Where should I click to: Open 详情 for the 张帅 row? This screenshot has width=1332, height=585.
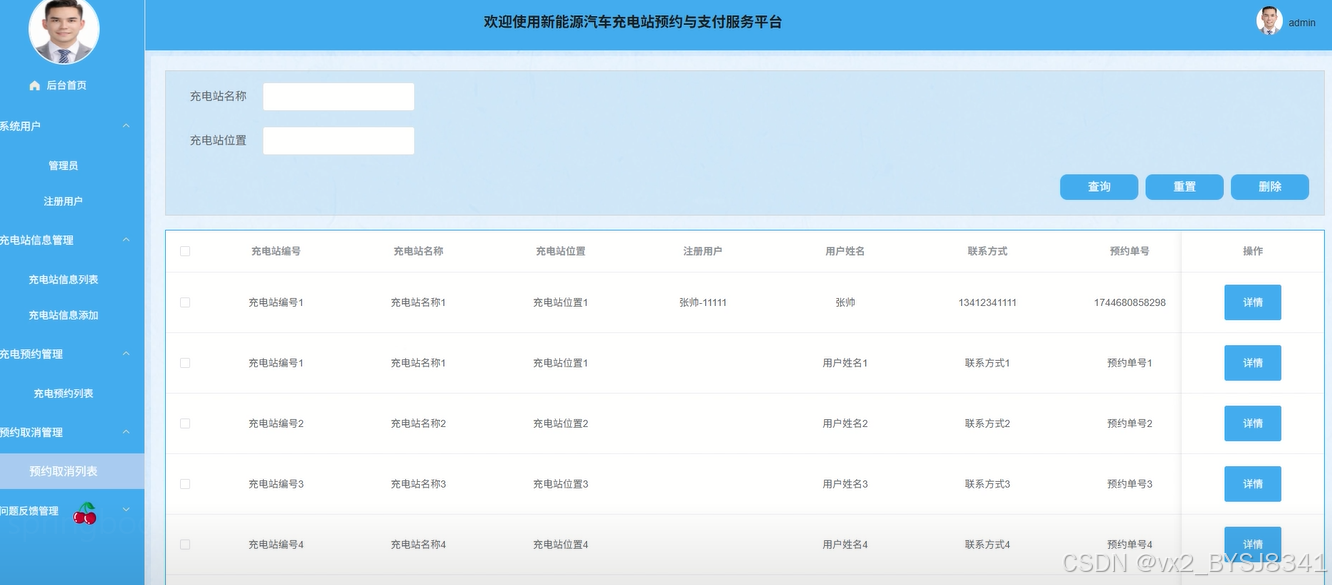[1253, 302]
